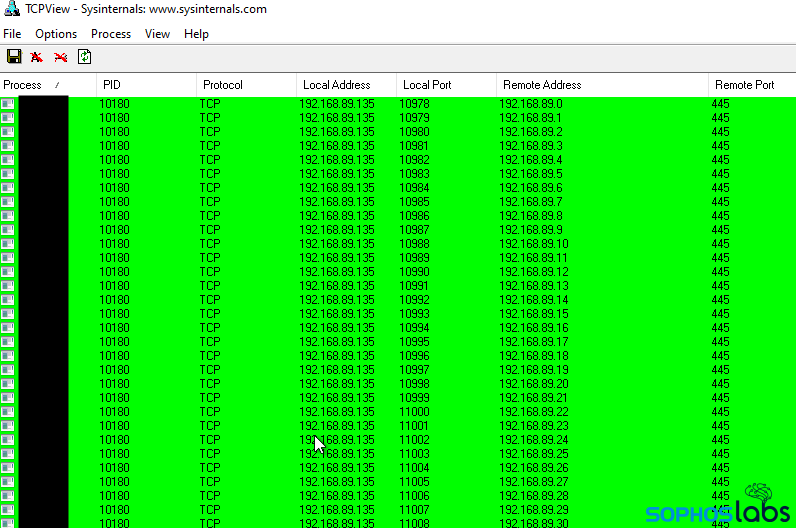Click process icon in row with local port 10978

coord(8,104)
